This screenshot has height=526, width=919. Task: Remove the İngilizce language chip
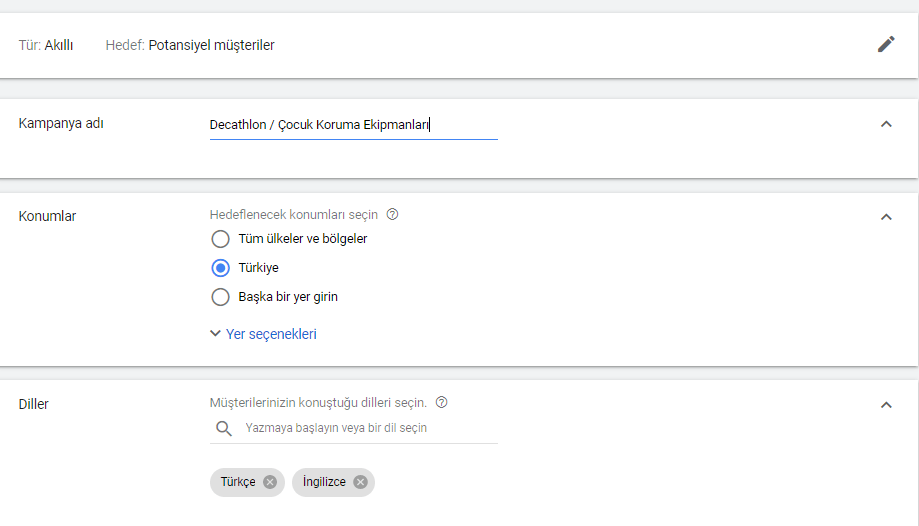[360, 482]
